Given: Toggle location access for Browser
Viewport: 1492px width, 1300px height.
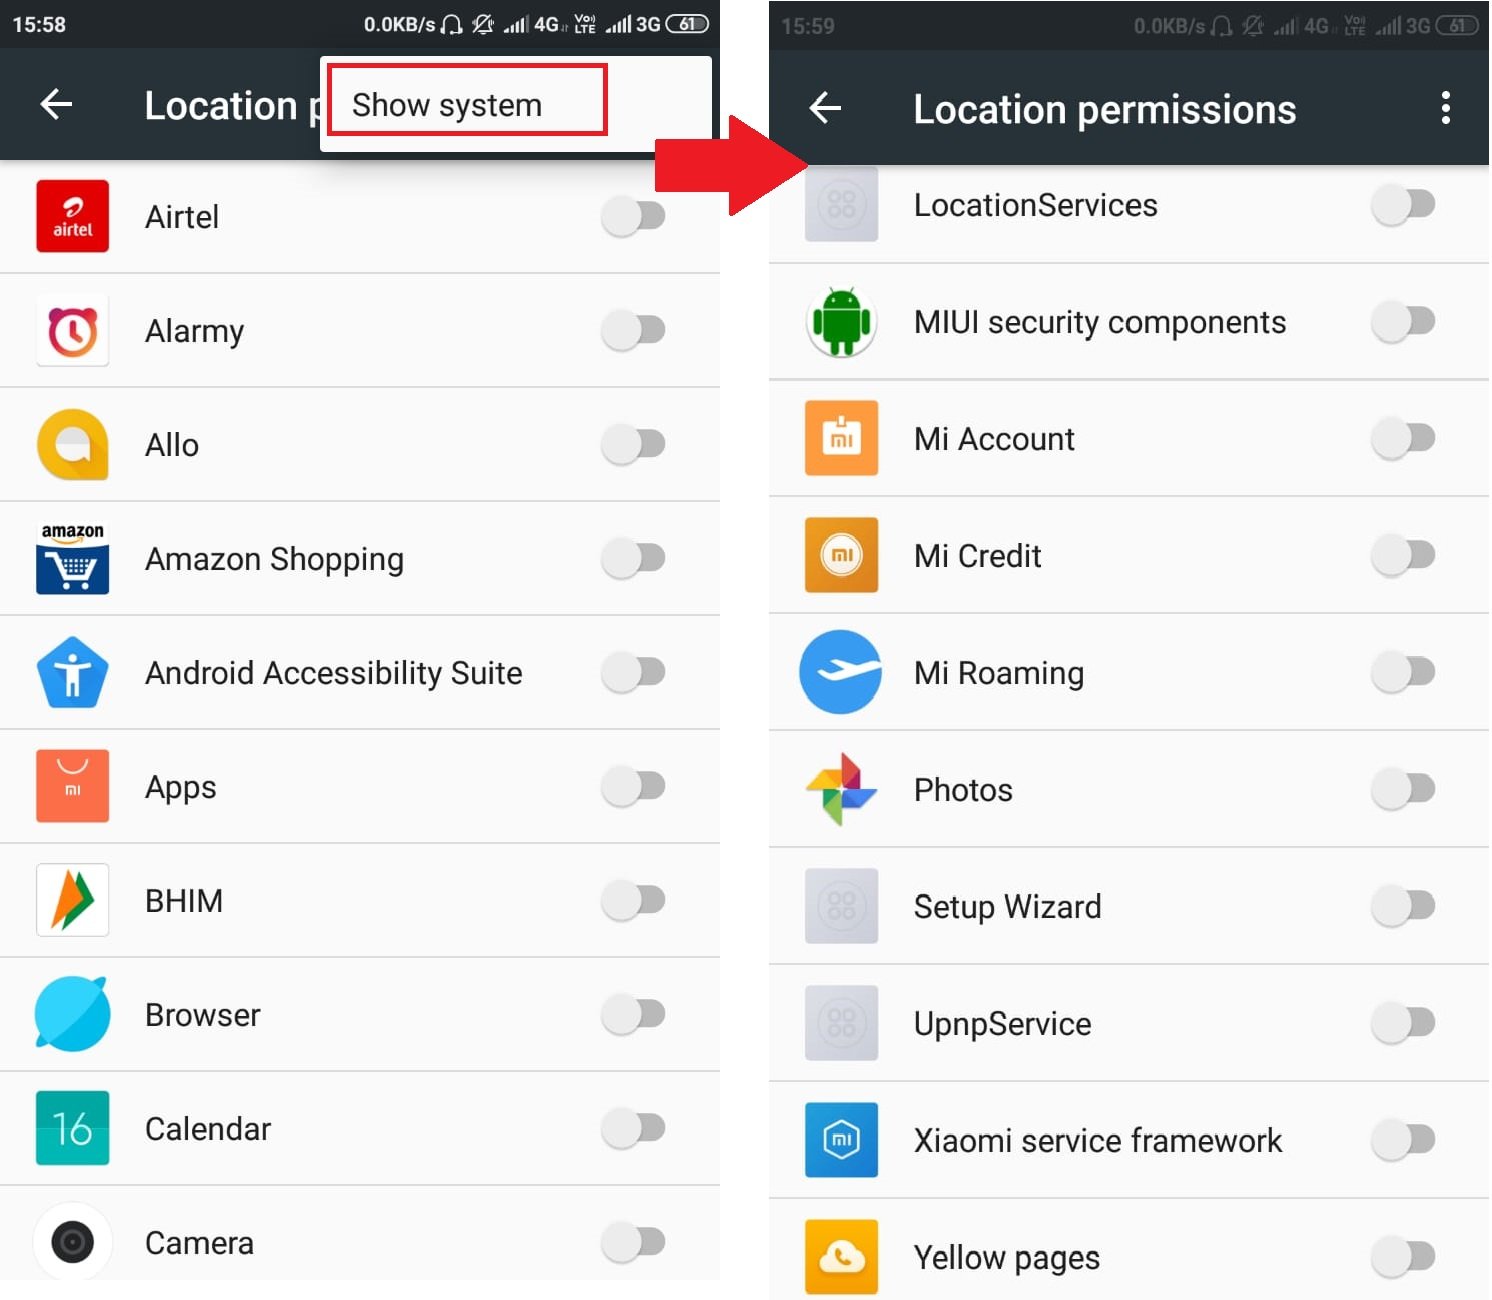Looking at the screenshot, I should 634,1014.
